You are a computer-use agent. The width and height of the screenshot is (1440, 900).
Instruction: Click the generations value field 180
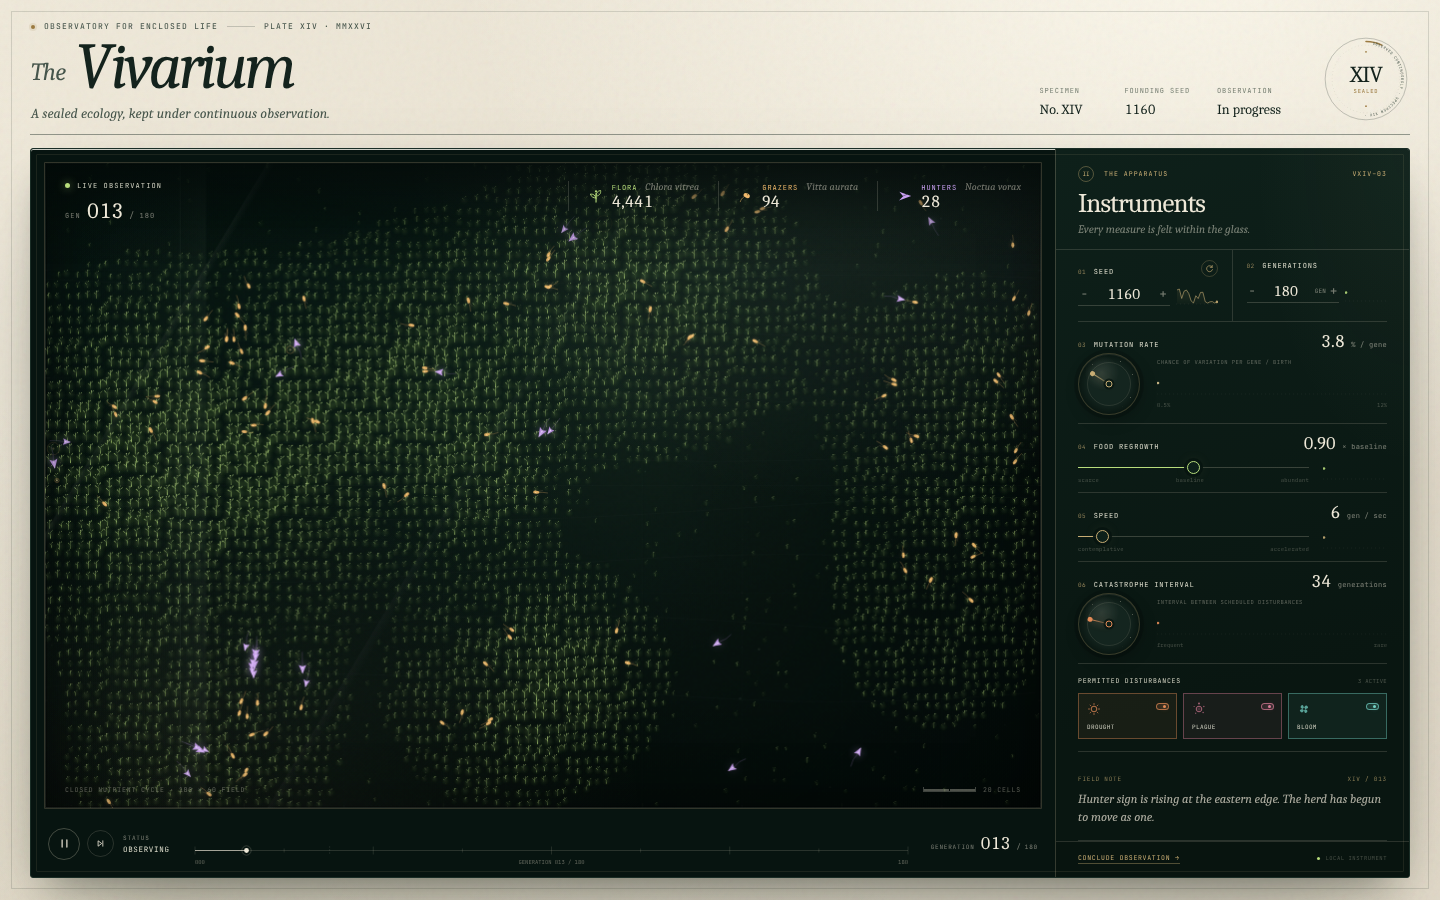(x=1286, y=291)
